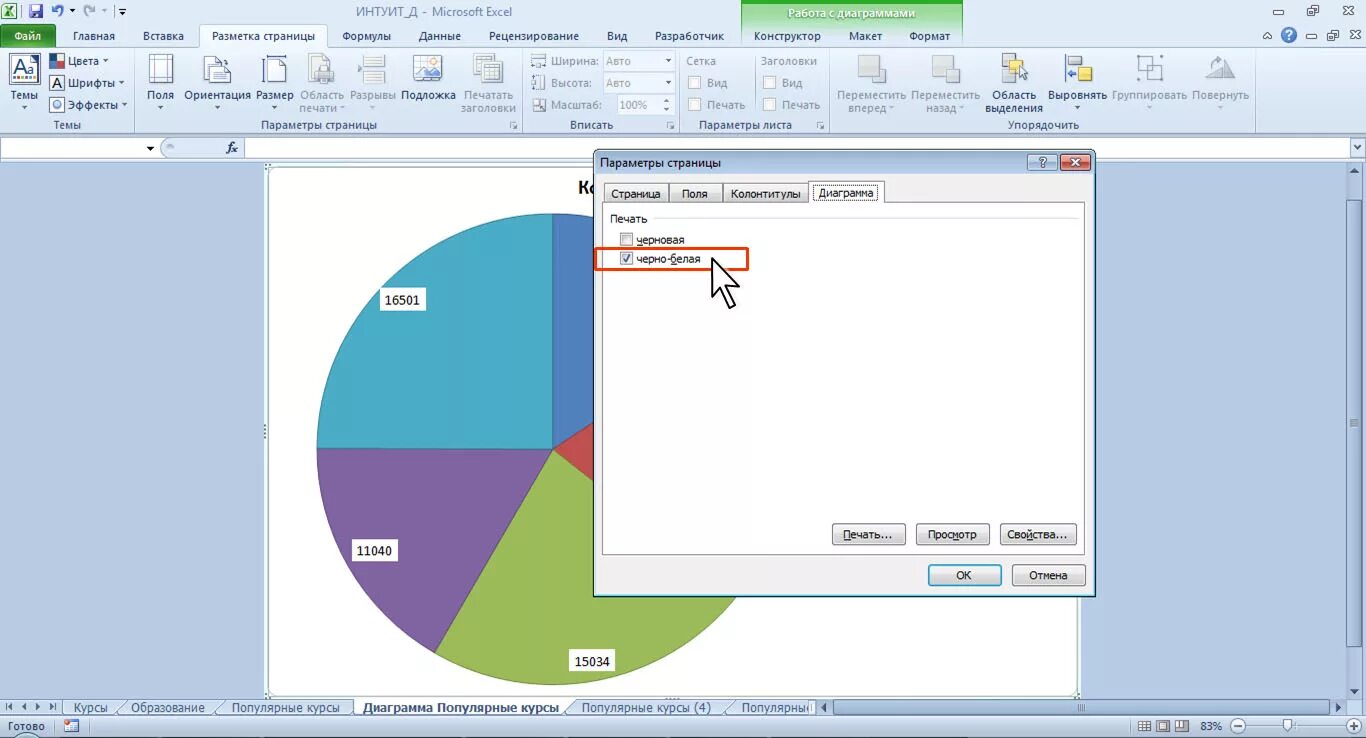Switch to the Формат chart tab
This screenshot has height=738, width=1366.
click(x=929, y=36)
